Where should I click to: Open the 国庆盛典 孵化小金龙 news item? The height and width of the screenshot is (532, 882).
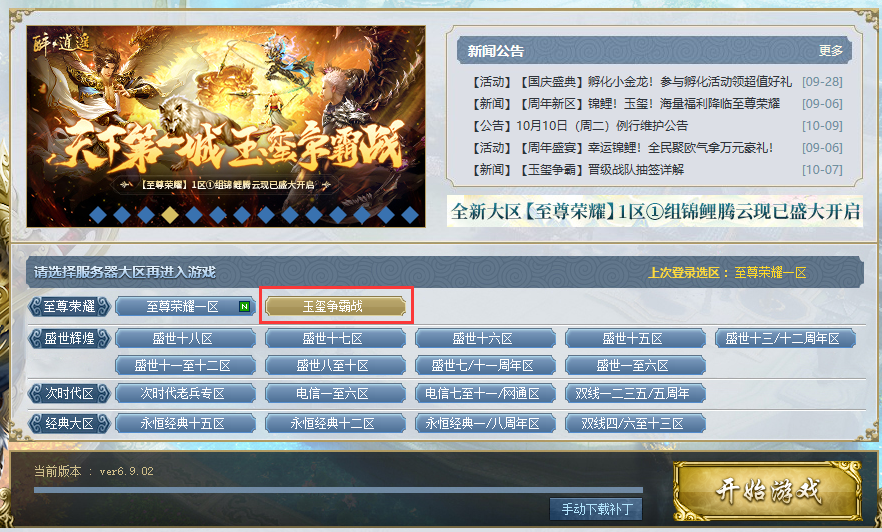[x=632, y=82]
